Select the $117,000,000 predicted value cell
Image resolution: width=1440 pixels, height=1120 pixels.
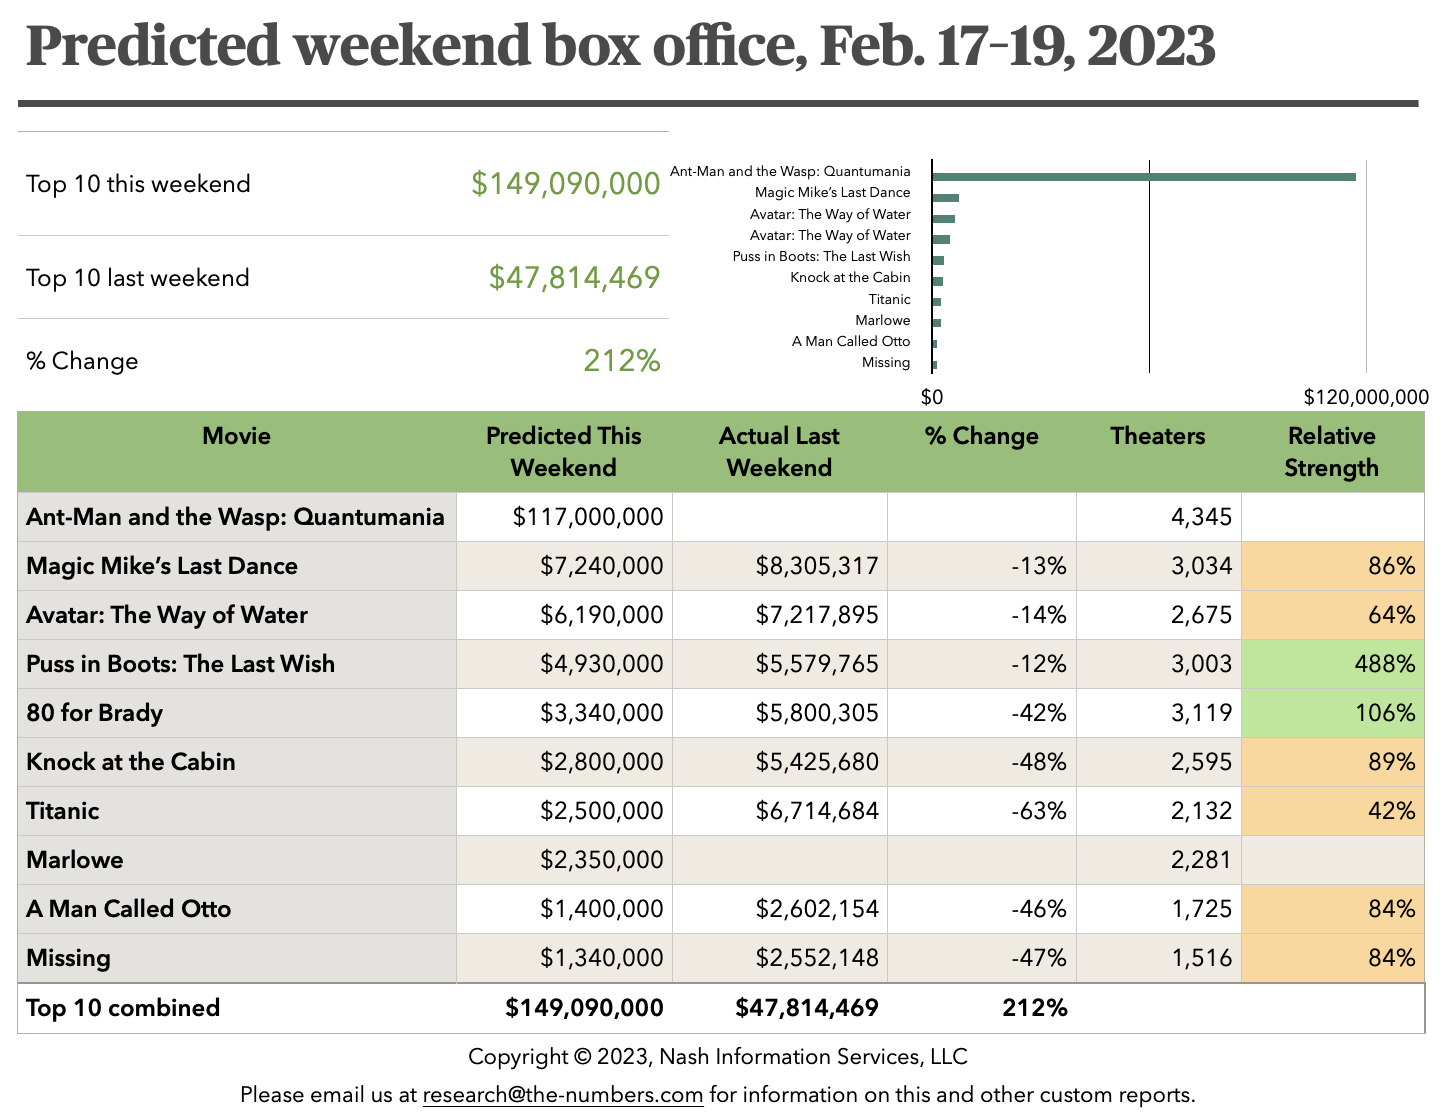pos(587,517)
